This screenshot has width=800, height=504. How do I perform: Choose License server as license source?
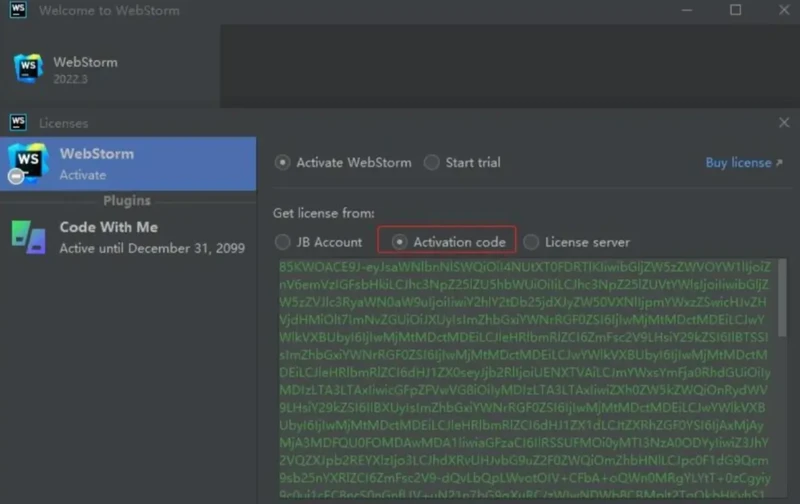point(532,242)
